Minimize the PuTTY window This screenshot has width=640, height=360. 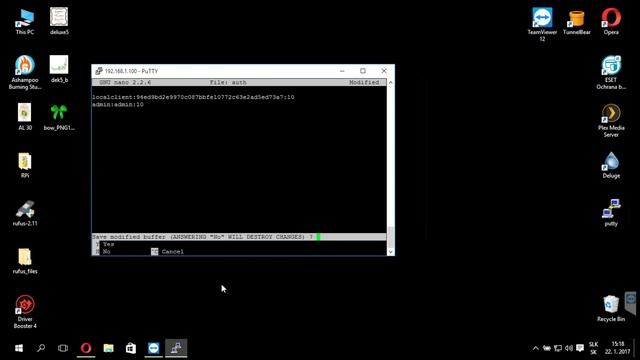[342, 71]
